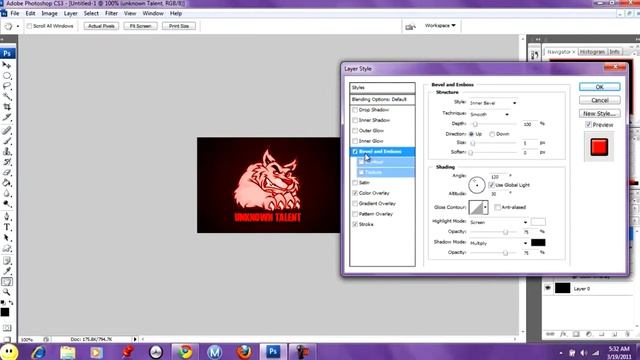Screen dimensions: 640x360
Task: Enable the Outer Glow checkbox
Action: tap(355, 131)
